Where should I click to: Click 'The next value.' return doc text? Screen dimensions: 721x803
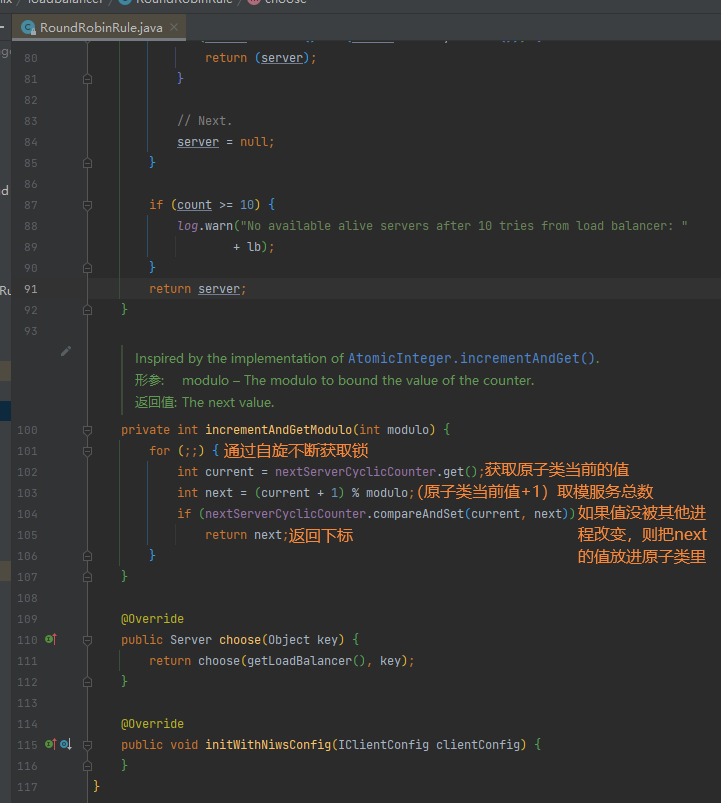click(228, 403)
